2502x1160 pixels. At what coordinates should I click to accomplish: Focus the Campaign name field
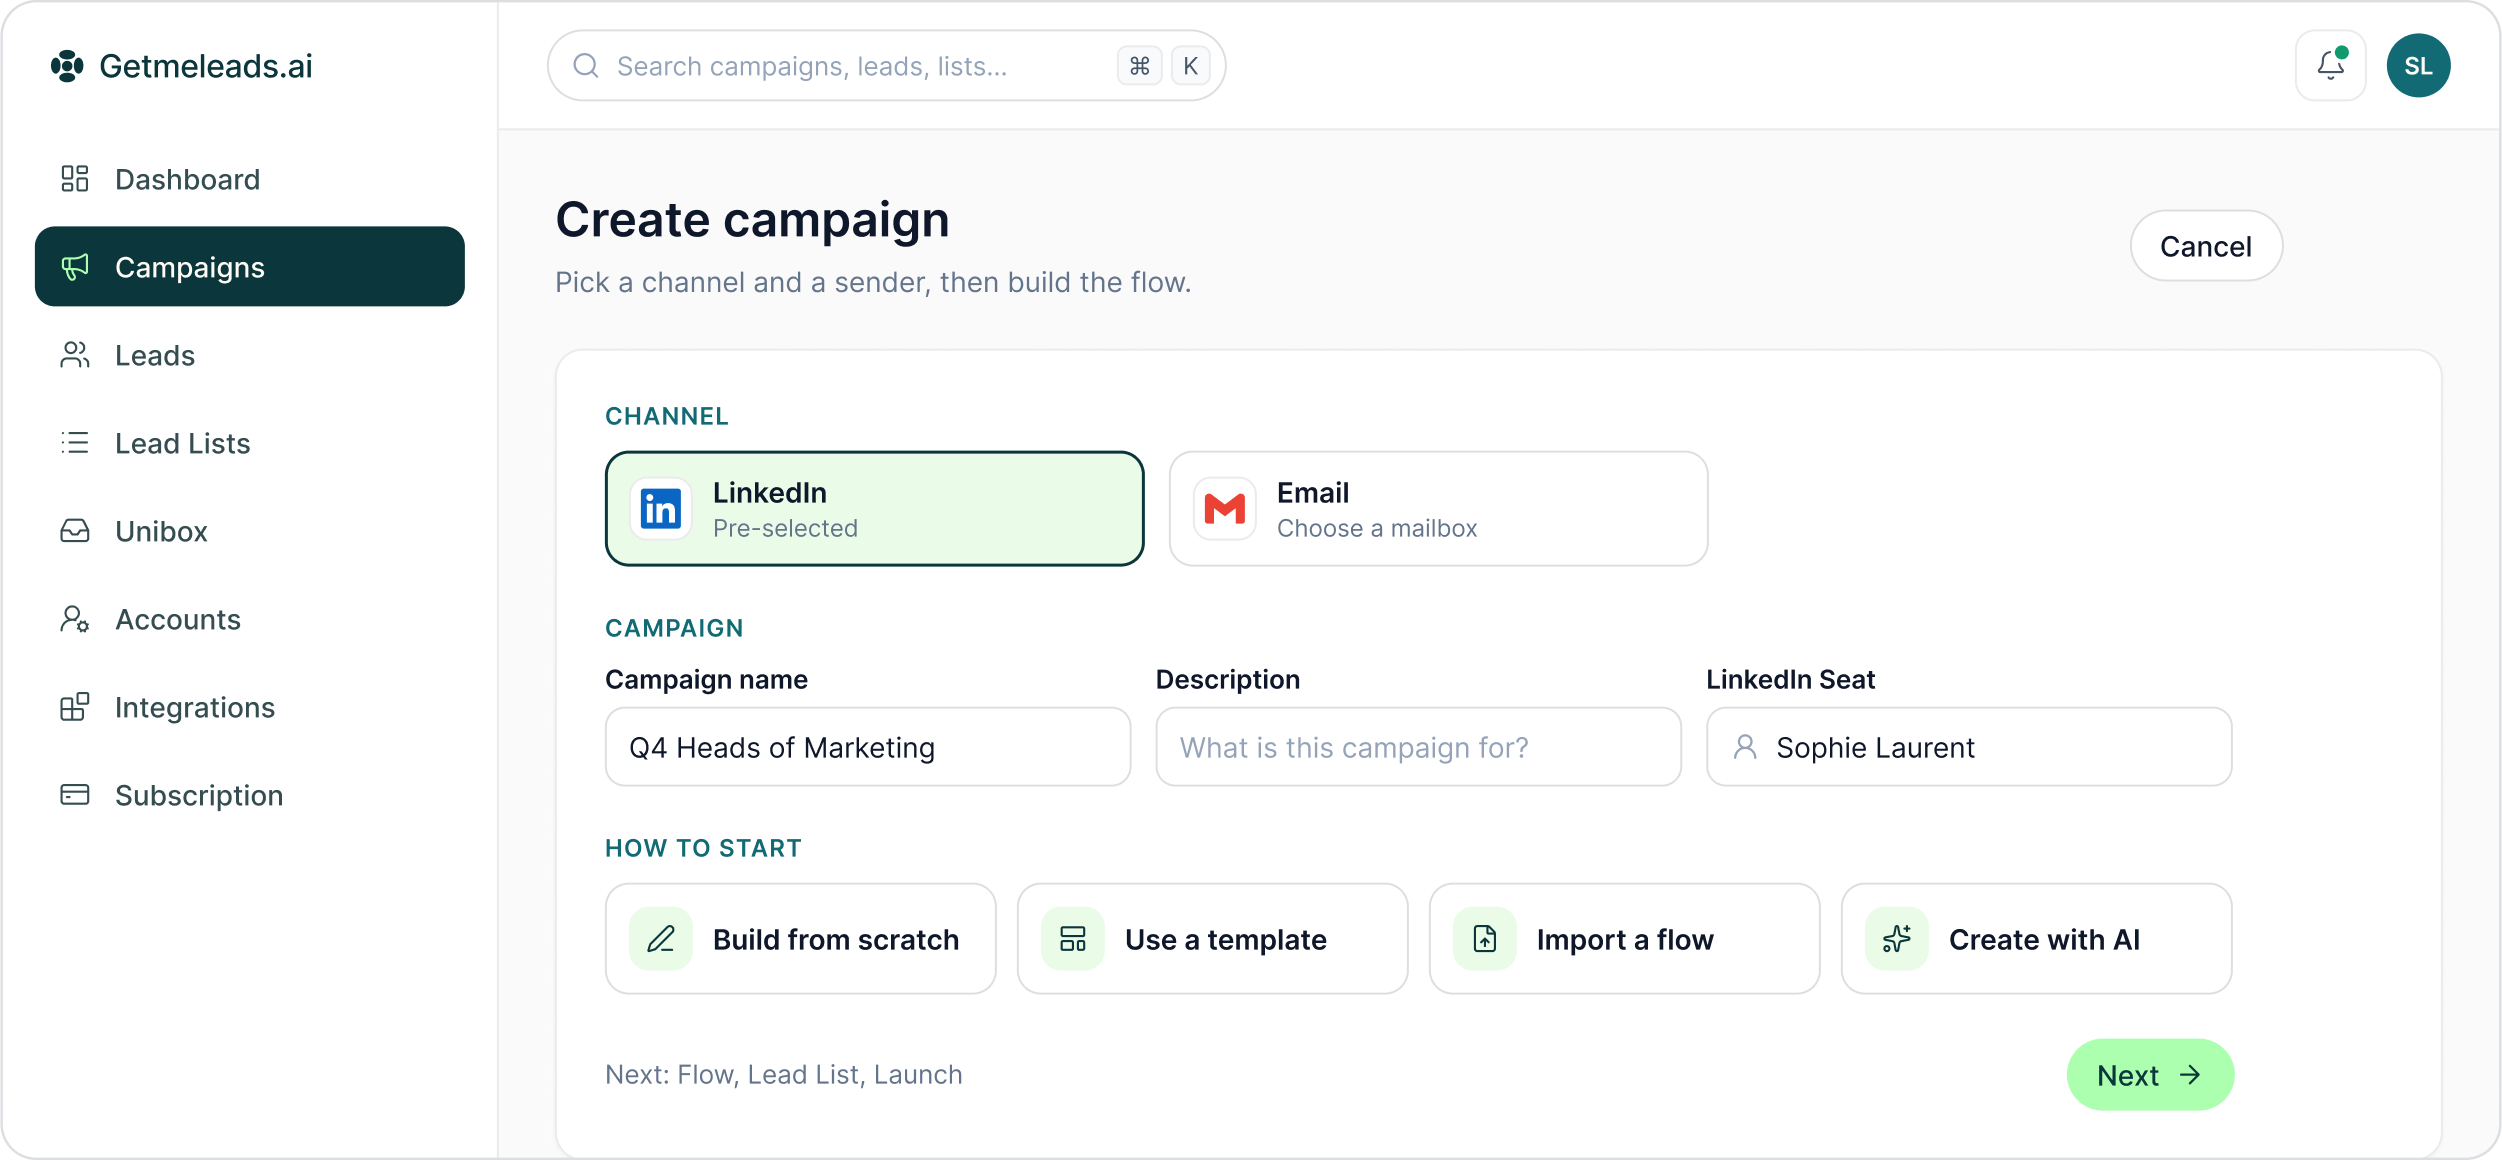[x=868, y=747]
